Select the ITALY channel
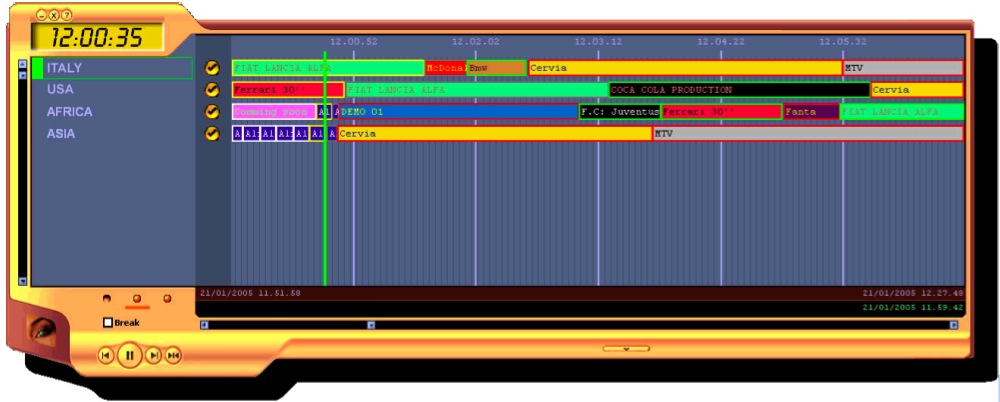 pos(112,68)
